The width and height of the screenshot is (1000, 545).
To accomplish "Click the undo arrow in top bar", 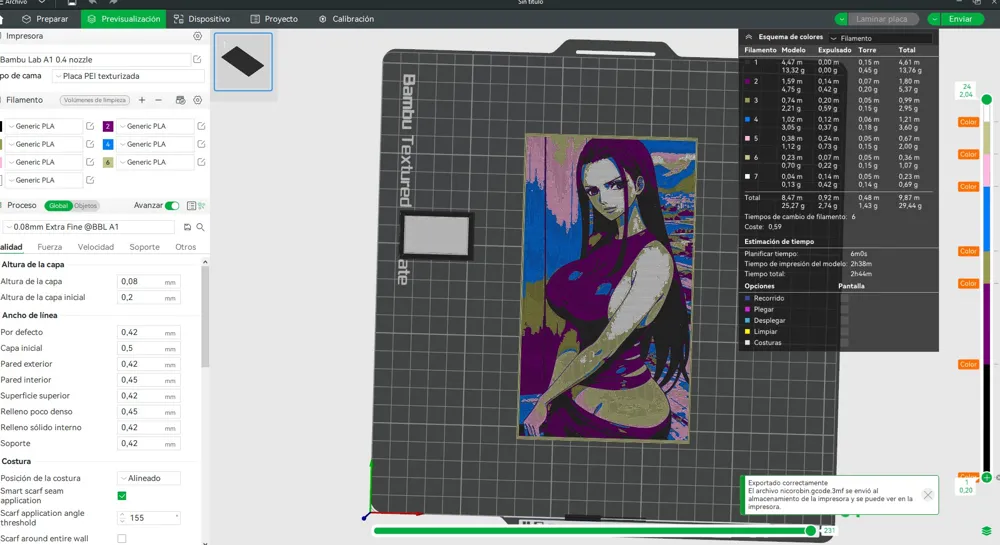I will 93,3.
